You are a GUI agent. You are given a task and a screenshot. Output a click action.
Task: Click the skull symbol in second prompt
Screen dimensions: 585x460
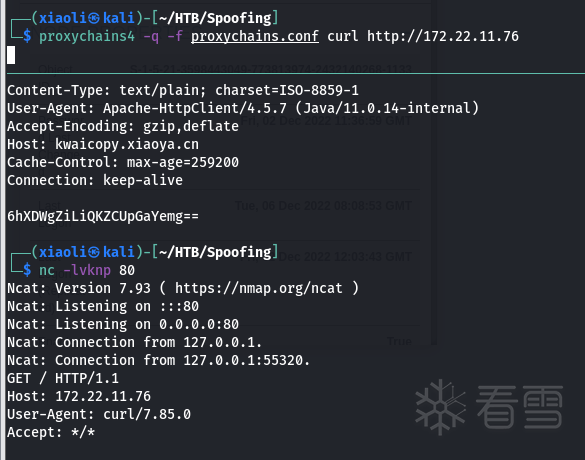click(x=94, y=253)
